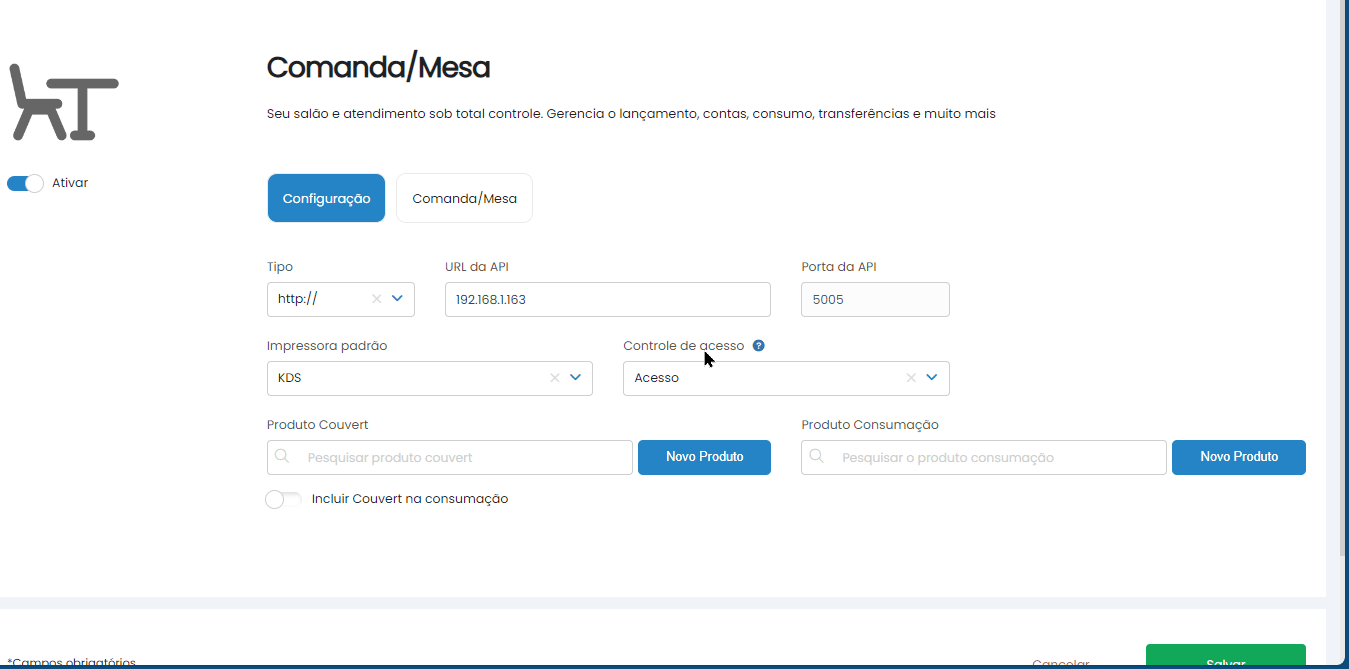This screenshot has width=1349, height=669.
Task: Clear the Impressora padrão KDS value
Action: pos(555,378)
